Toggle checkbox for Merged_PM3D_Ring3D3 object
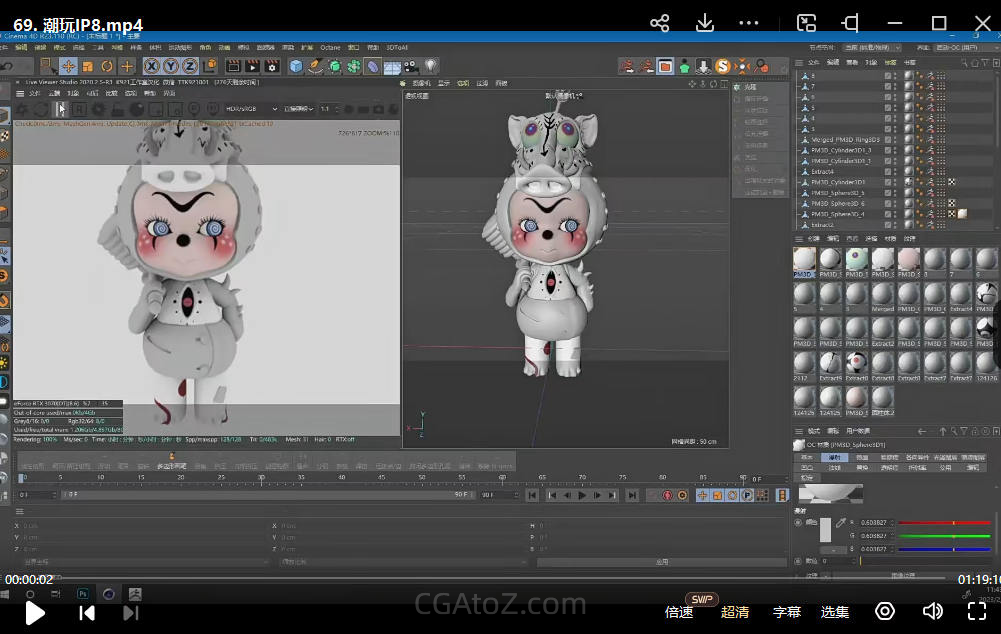 (887, 139)
